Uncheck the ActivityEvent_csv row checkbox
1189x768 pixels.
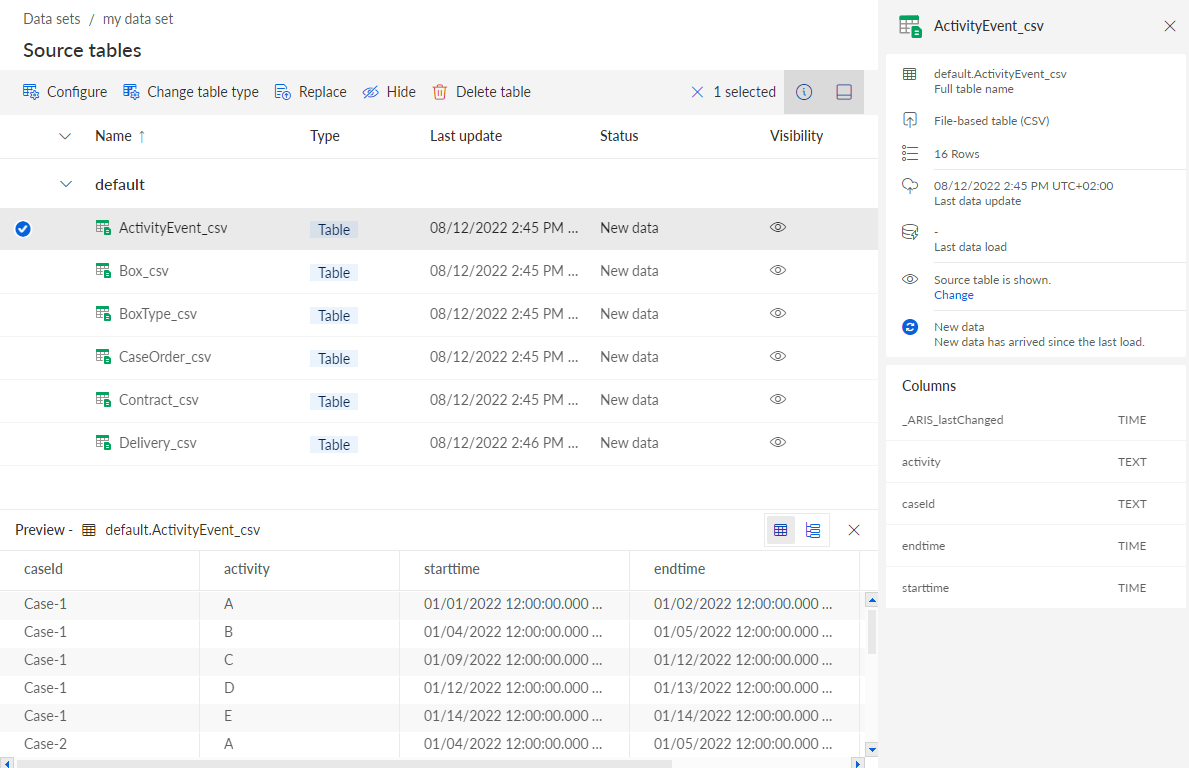click(x=23, y=228)
